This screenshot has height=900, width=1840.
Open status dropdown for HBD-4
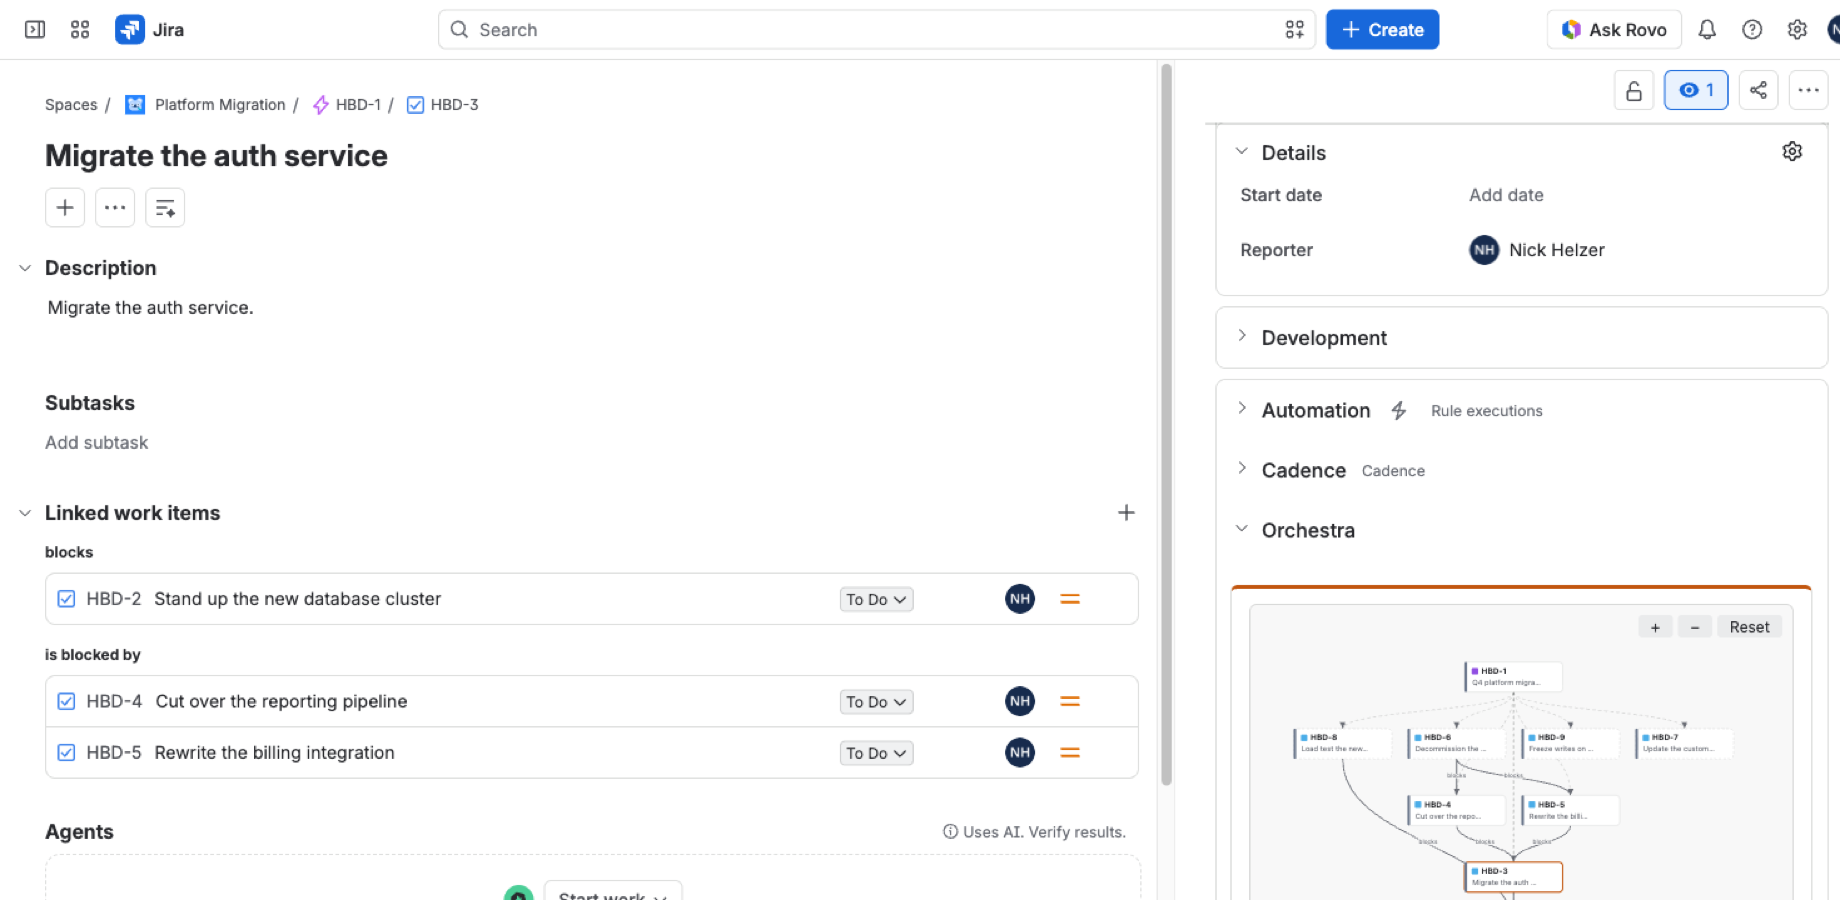876,702
